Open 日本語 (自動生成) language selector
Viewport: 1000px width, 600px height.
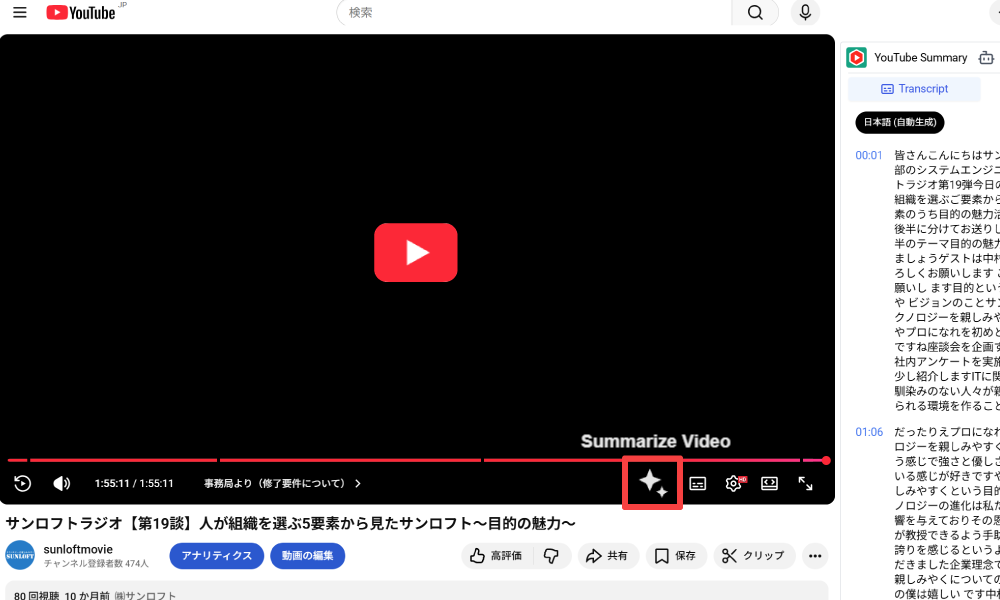pos(899,122)
